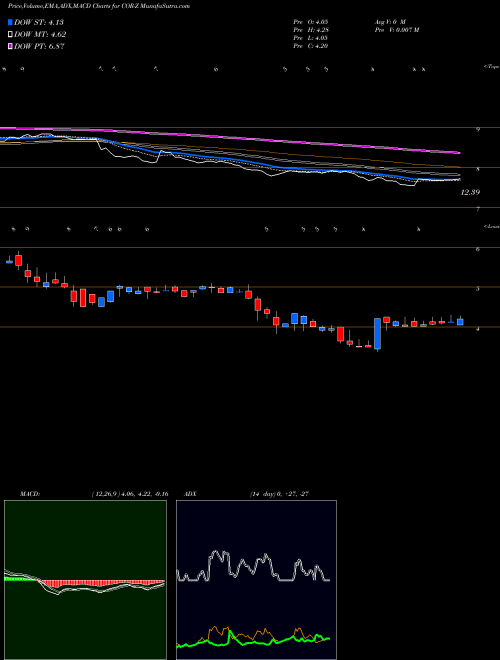Select the 'DOW PT: 6.87' legend text
The width and height of the screenshot is (500, 660).
point(39,46)
